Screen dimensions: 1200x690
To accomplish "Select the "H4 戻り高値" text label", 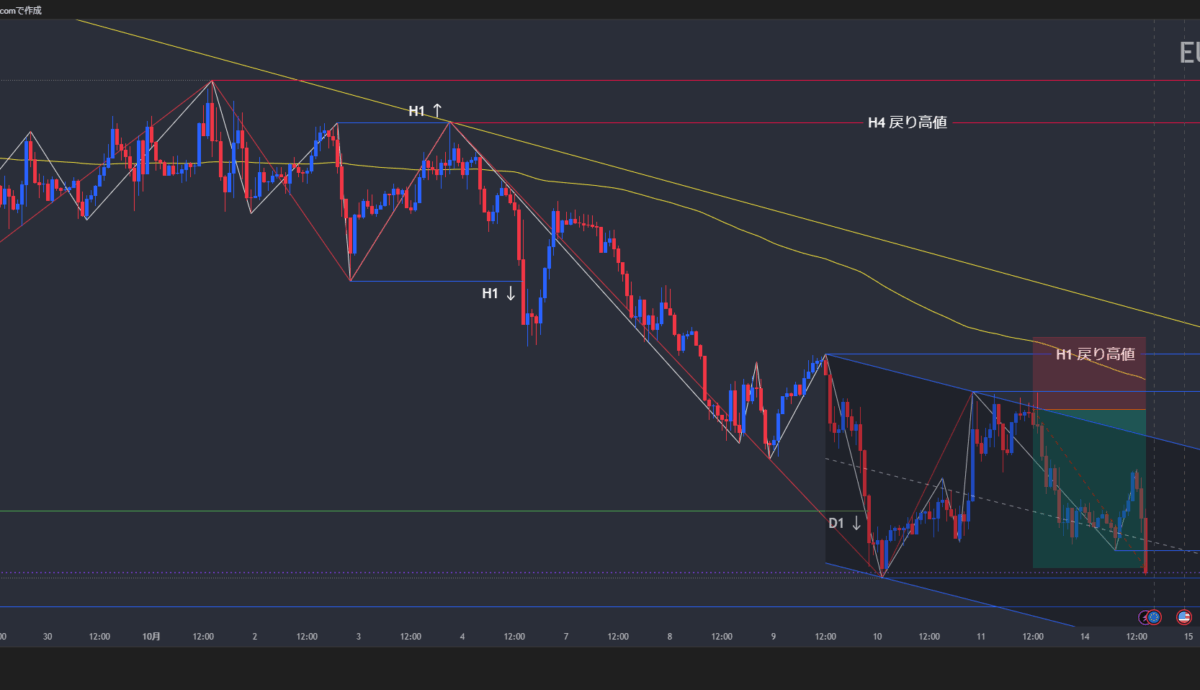I will tap(907, 123).
